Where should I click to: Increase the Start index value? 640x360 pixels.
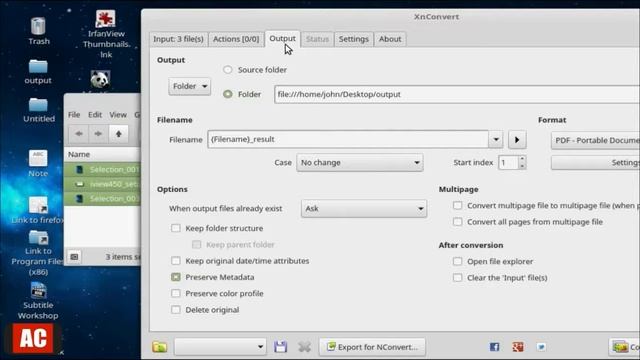(x=522, y=158)
